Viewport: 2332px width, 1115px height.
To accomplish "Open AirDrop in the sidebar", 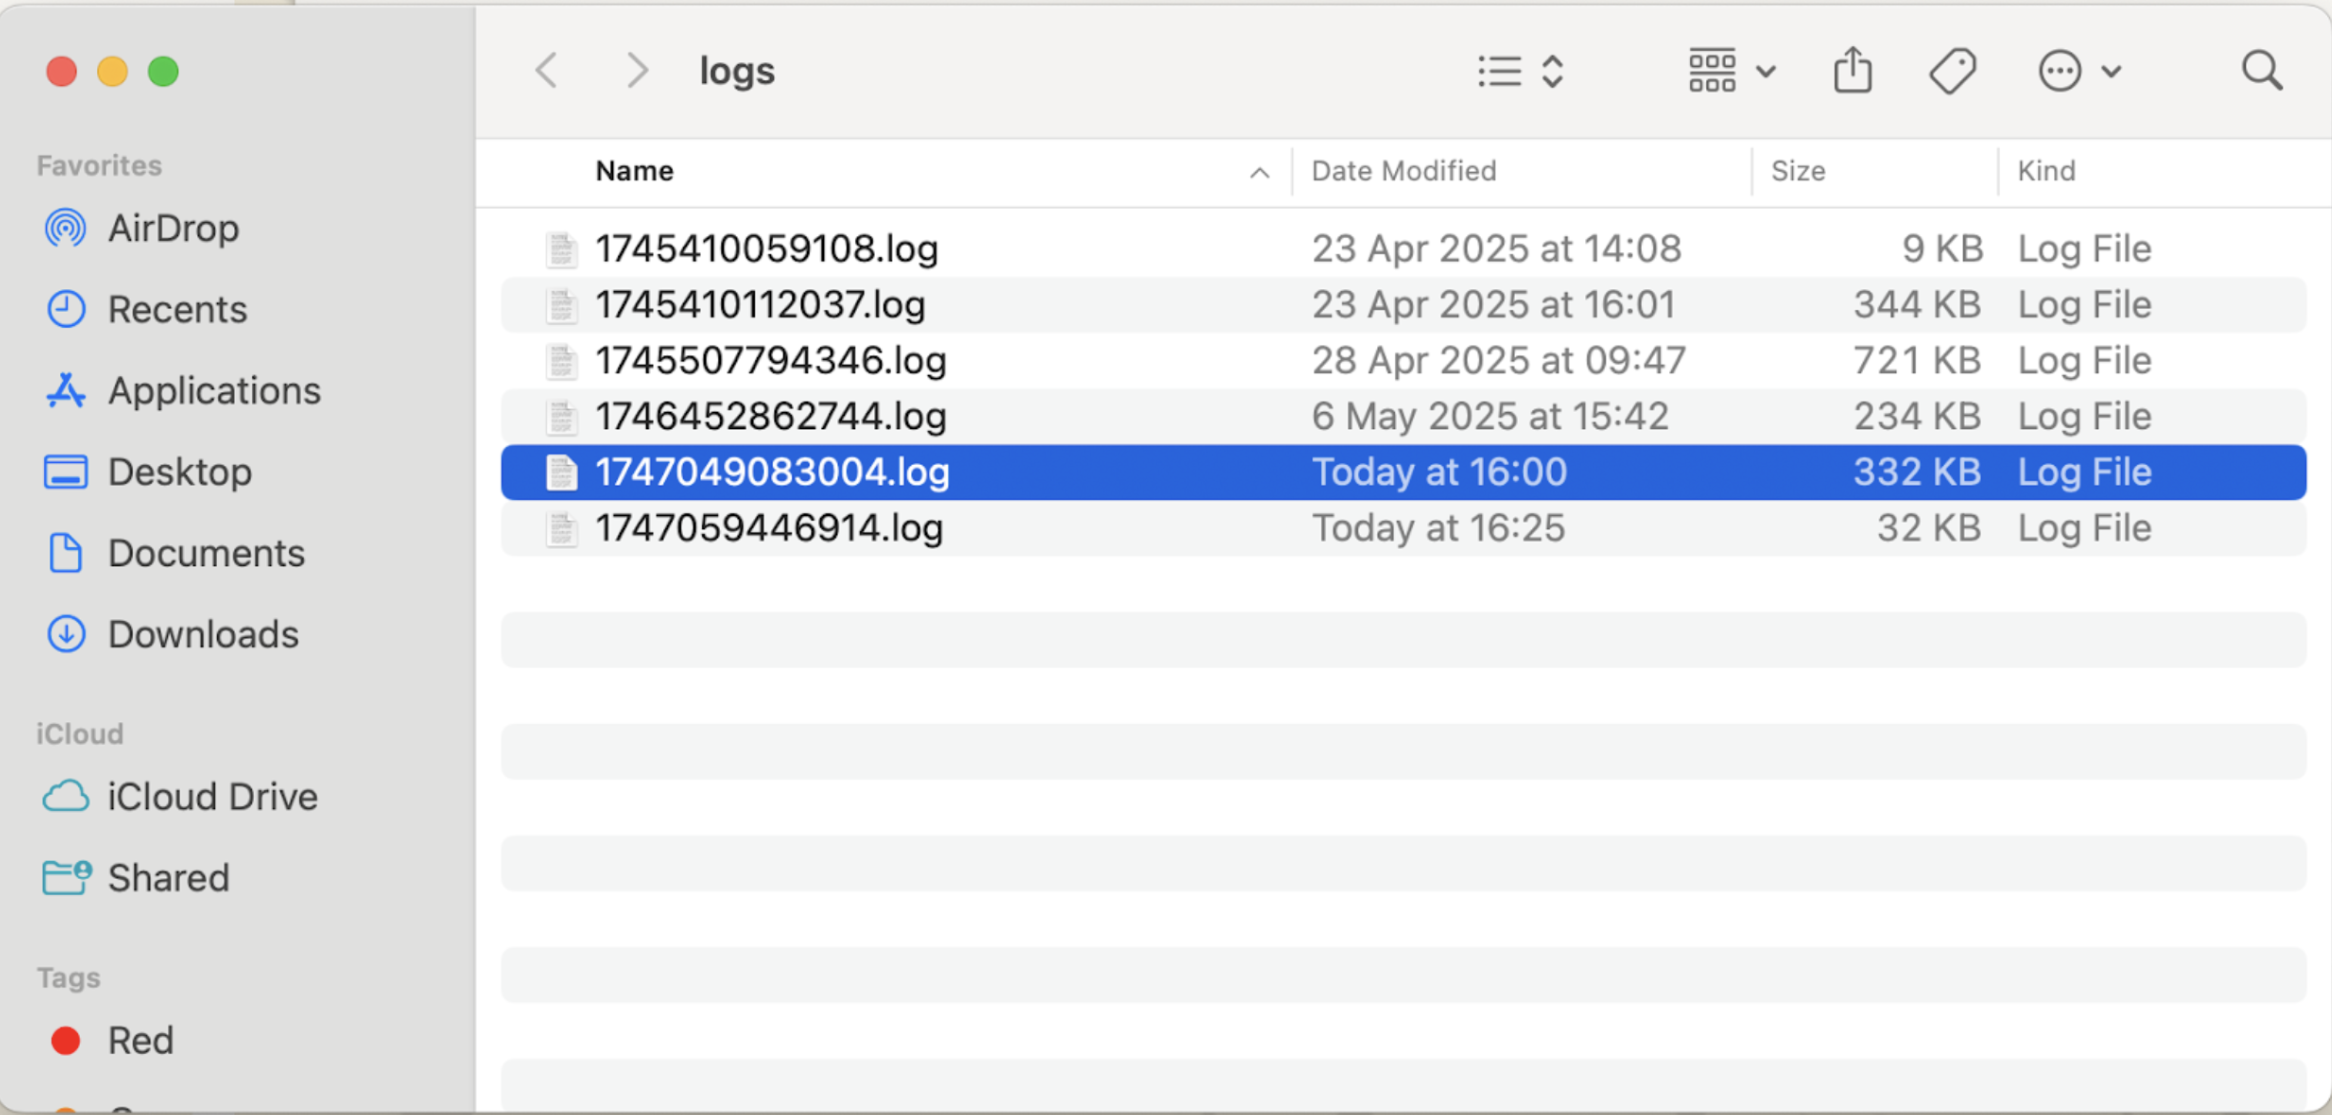I will (x=172, y=228).
